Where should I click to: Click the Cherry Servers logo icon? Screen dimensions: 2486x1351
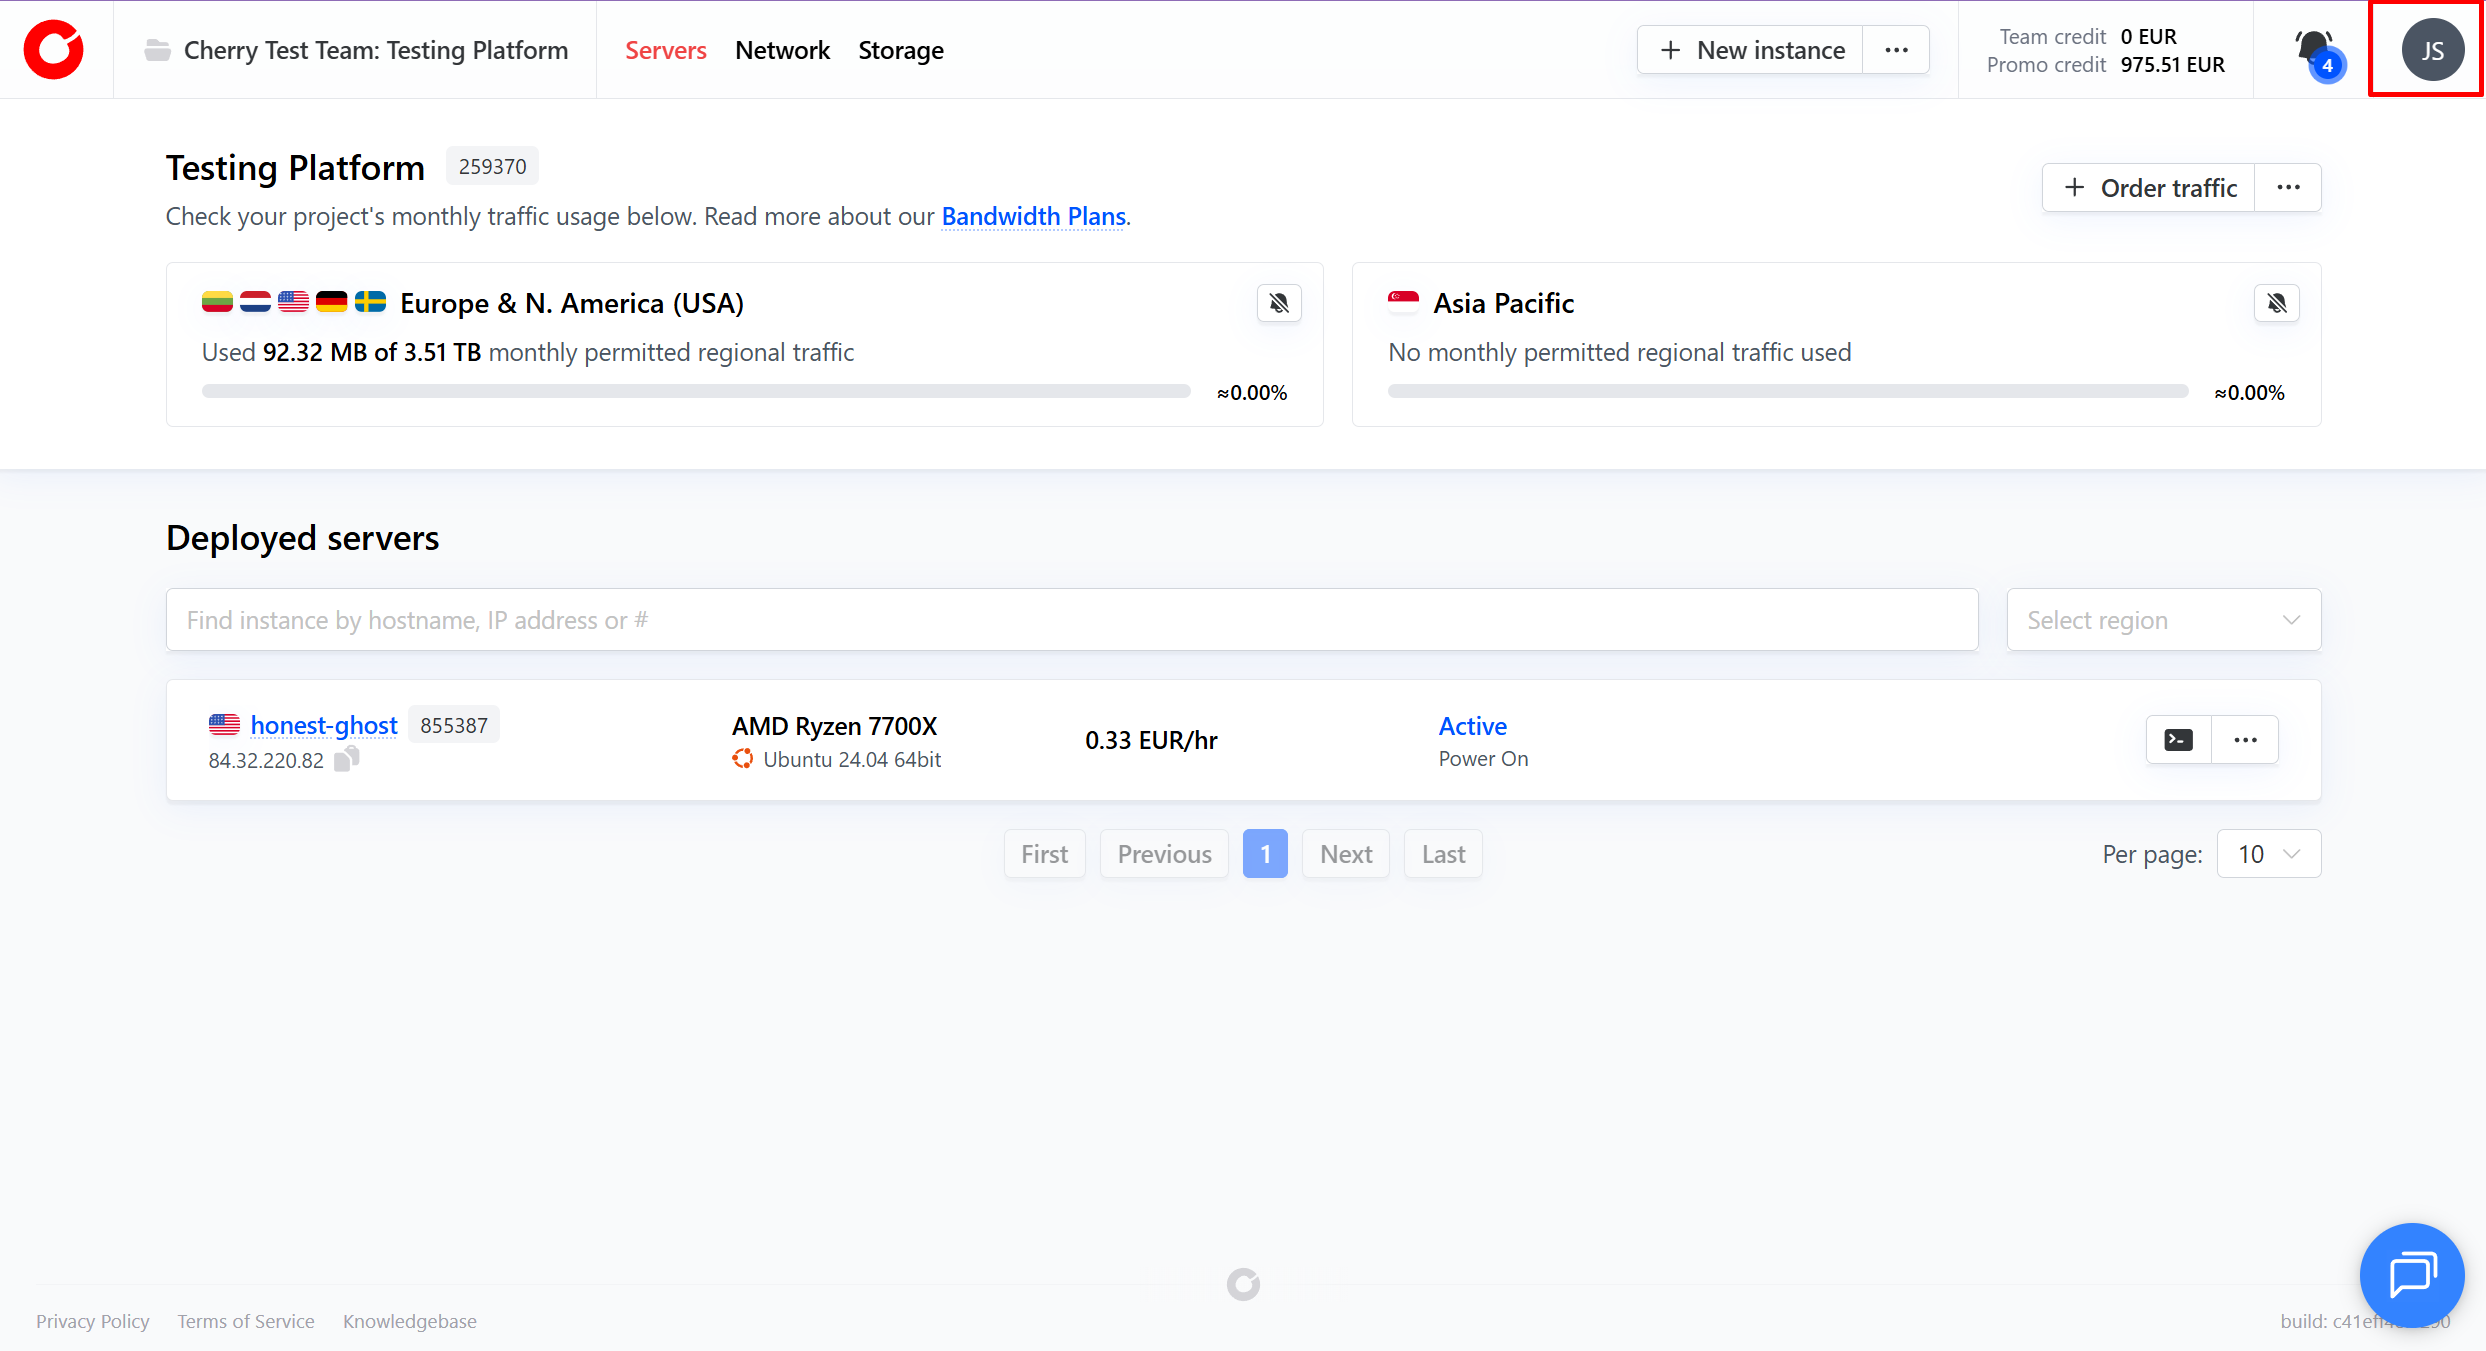coord(54,49)
